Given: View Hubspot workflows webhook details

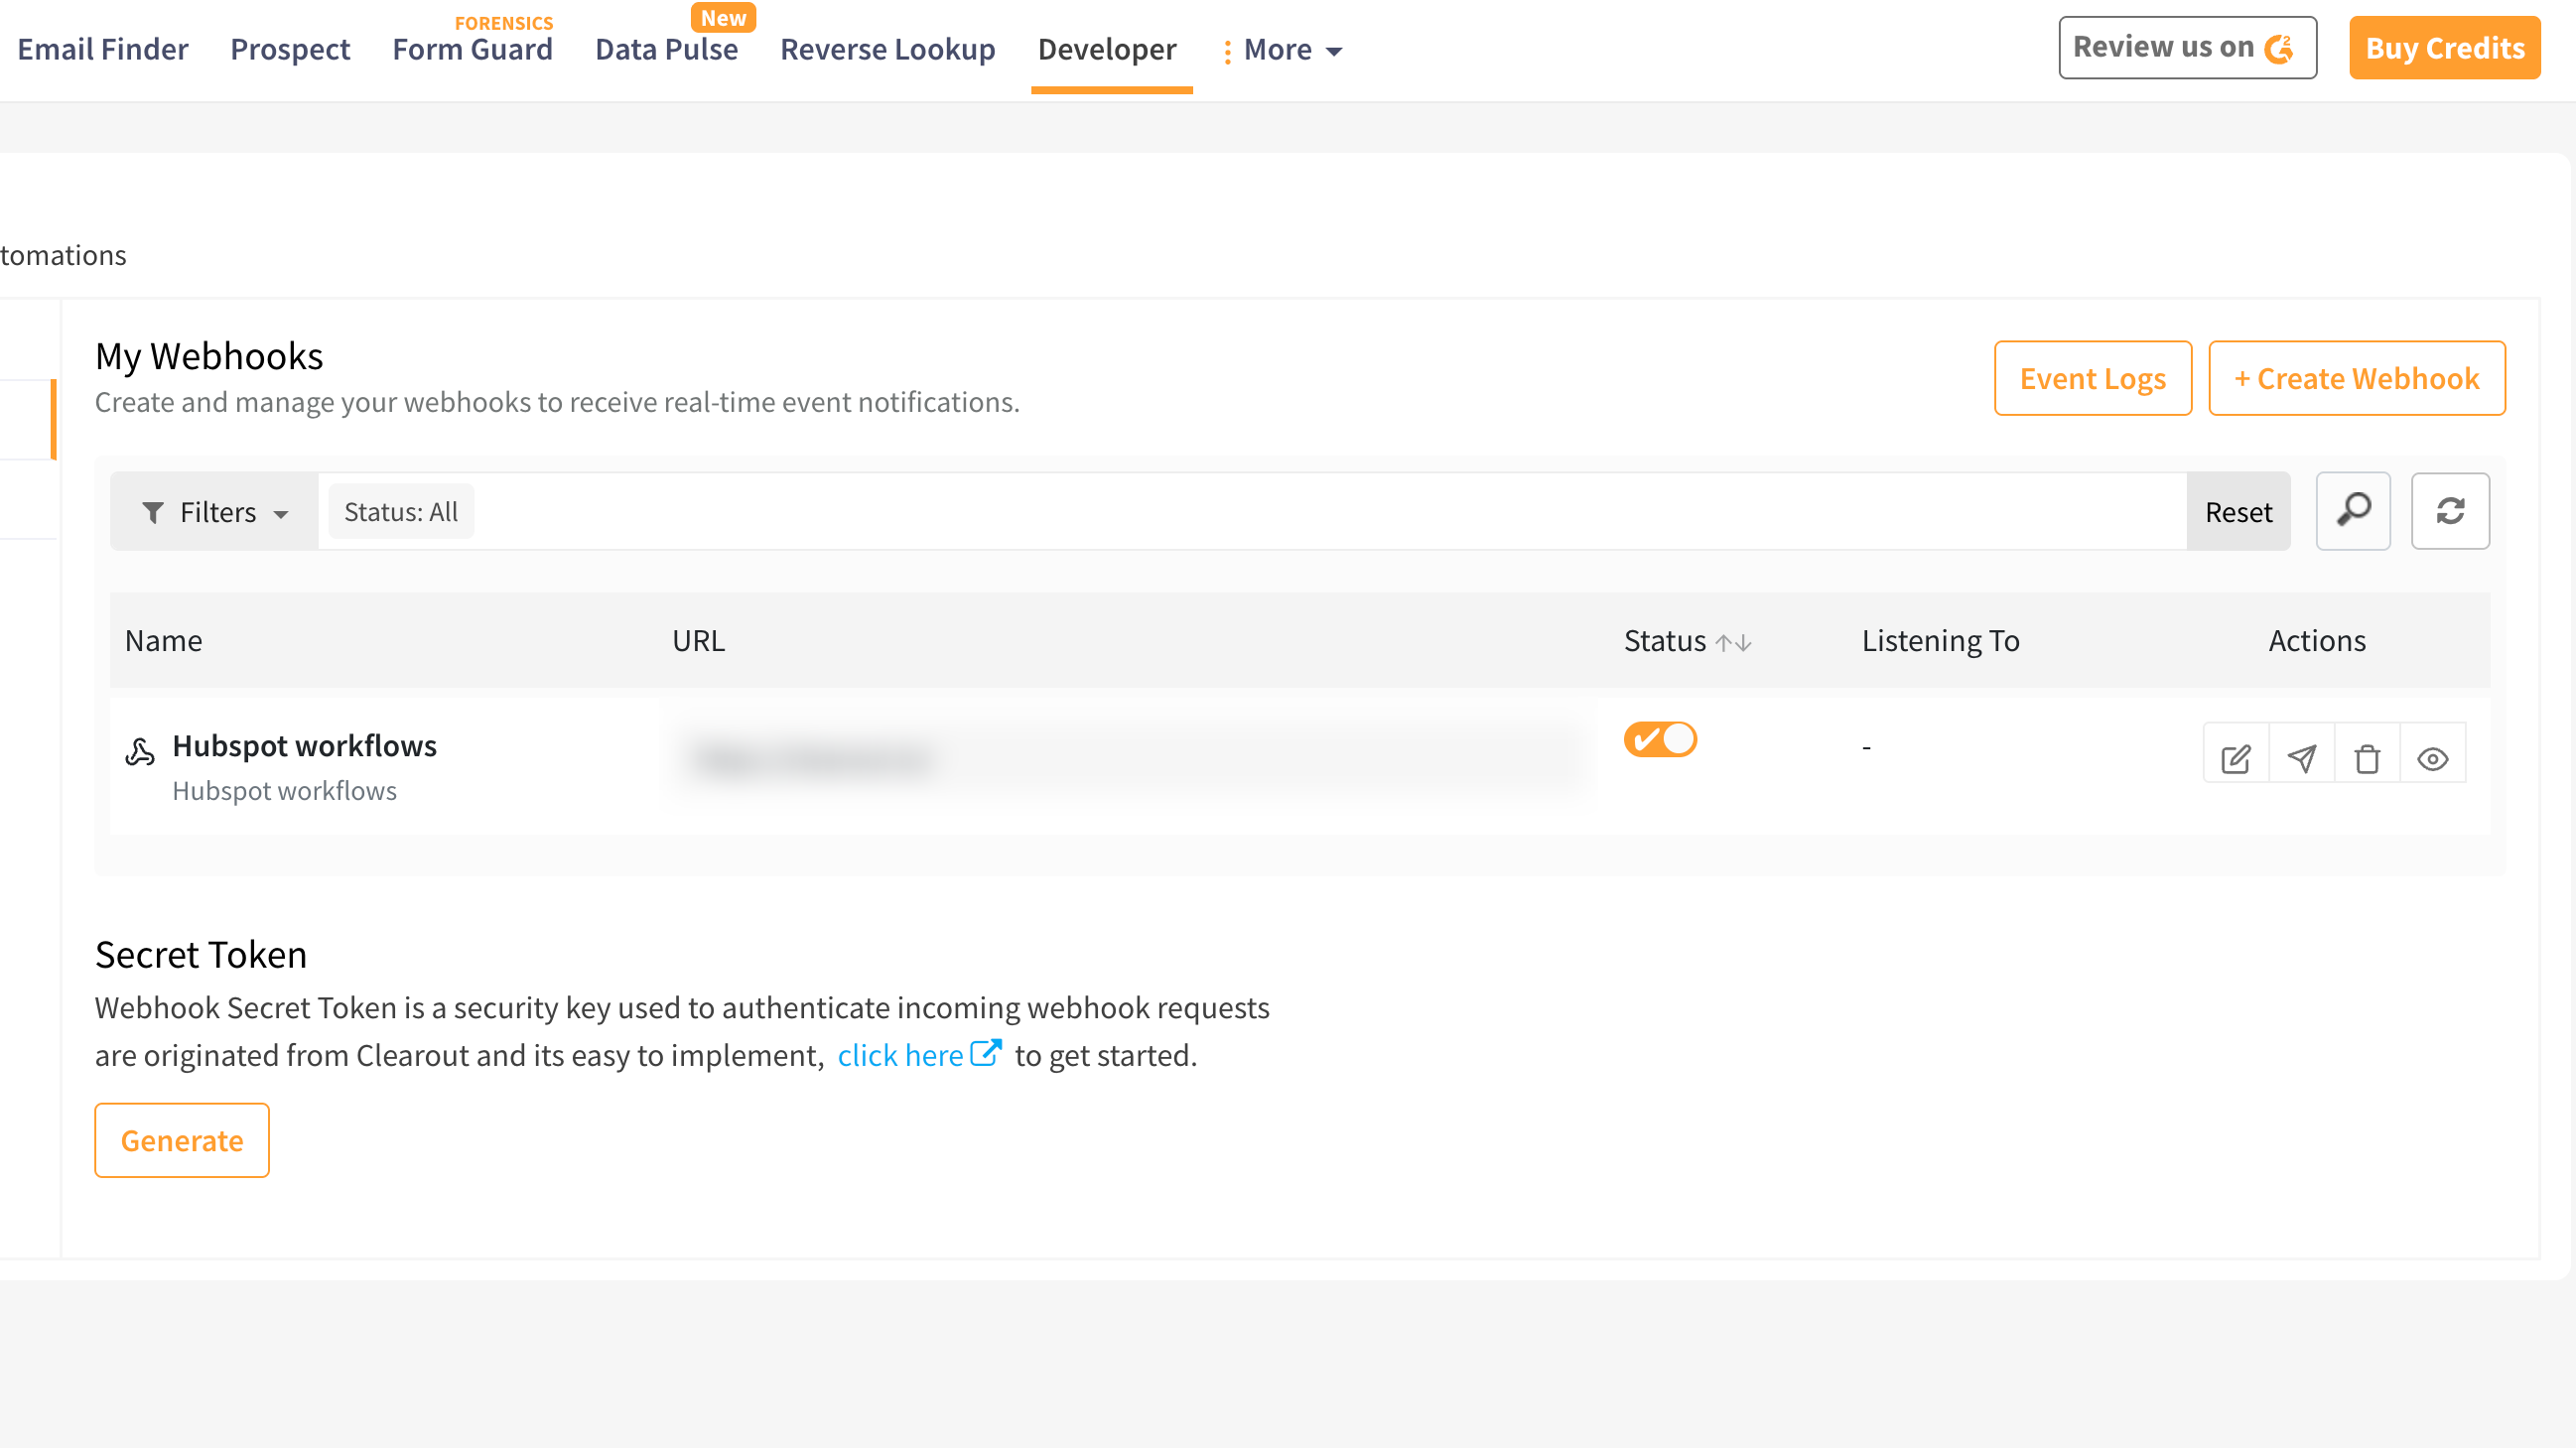Looking at the screenshot, I should [2432, 758].
